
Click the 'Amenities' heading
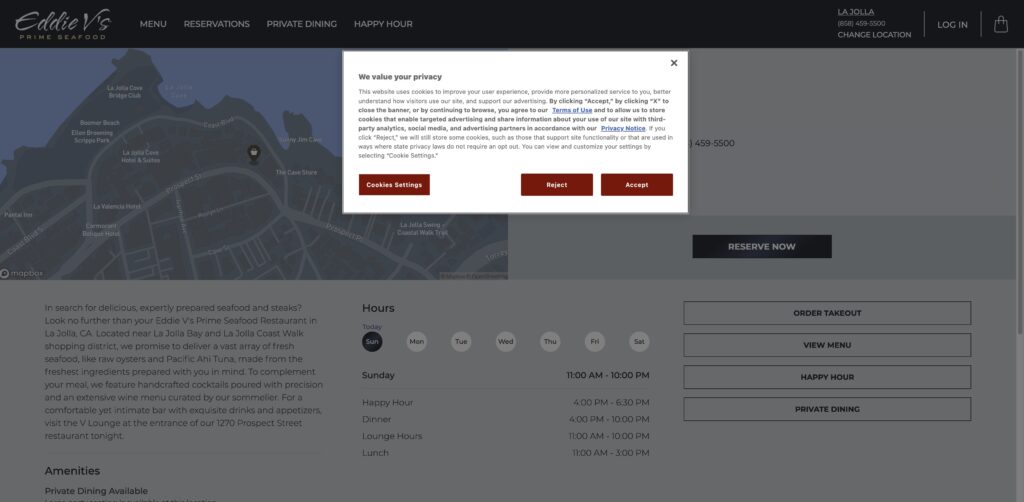(72, 471)
